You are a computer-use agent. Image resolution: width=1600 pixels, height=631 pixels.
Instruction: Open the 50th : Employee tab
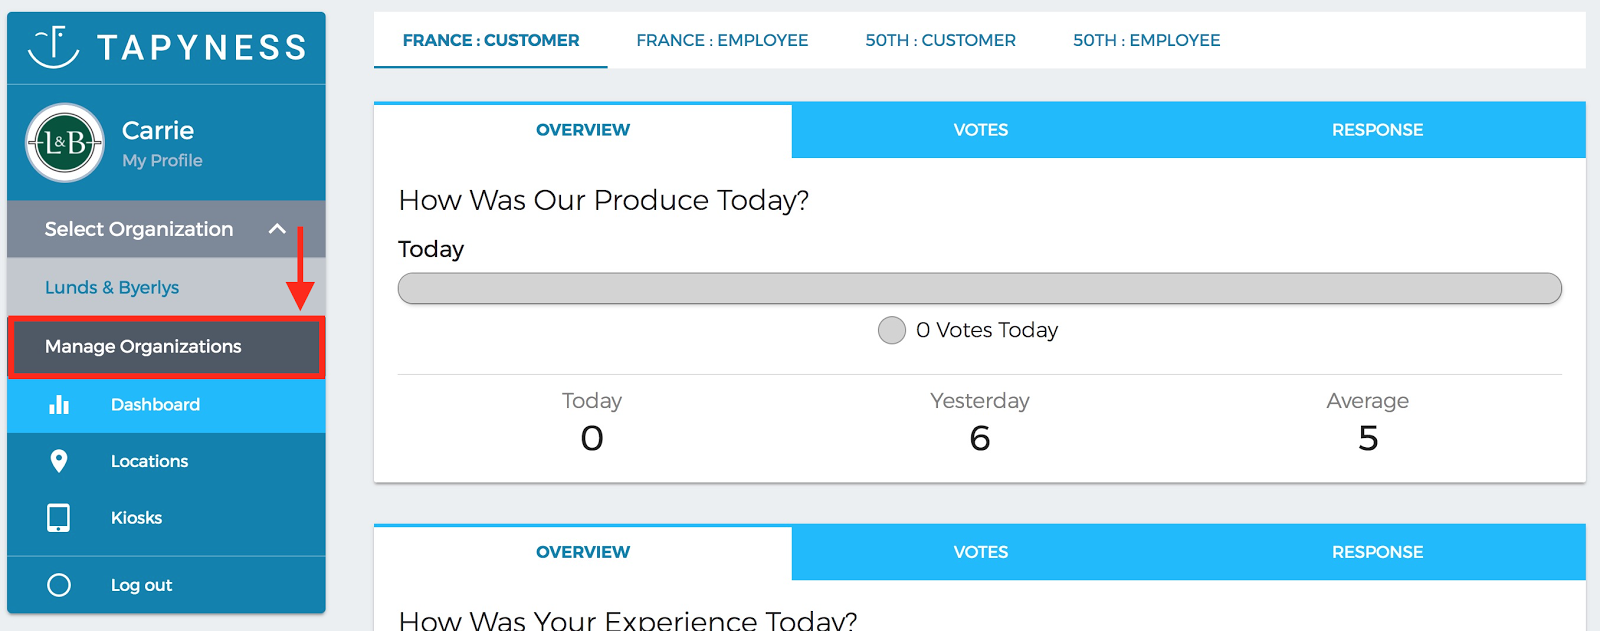(1146, 40)
